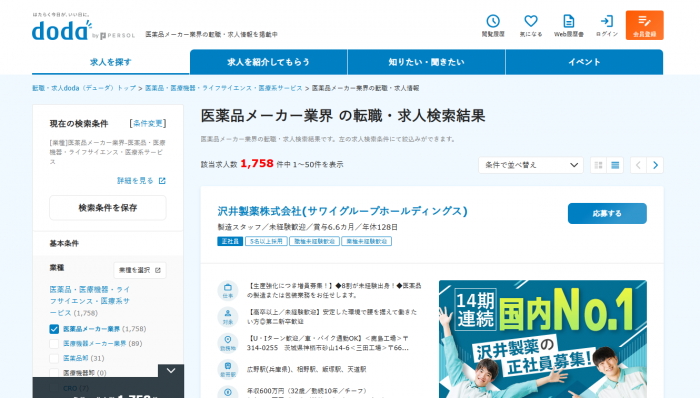Check the 医療機器メーカー業界 checkbox

(54, 344)
